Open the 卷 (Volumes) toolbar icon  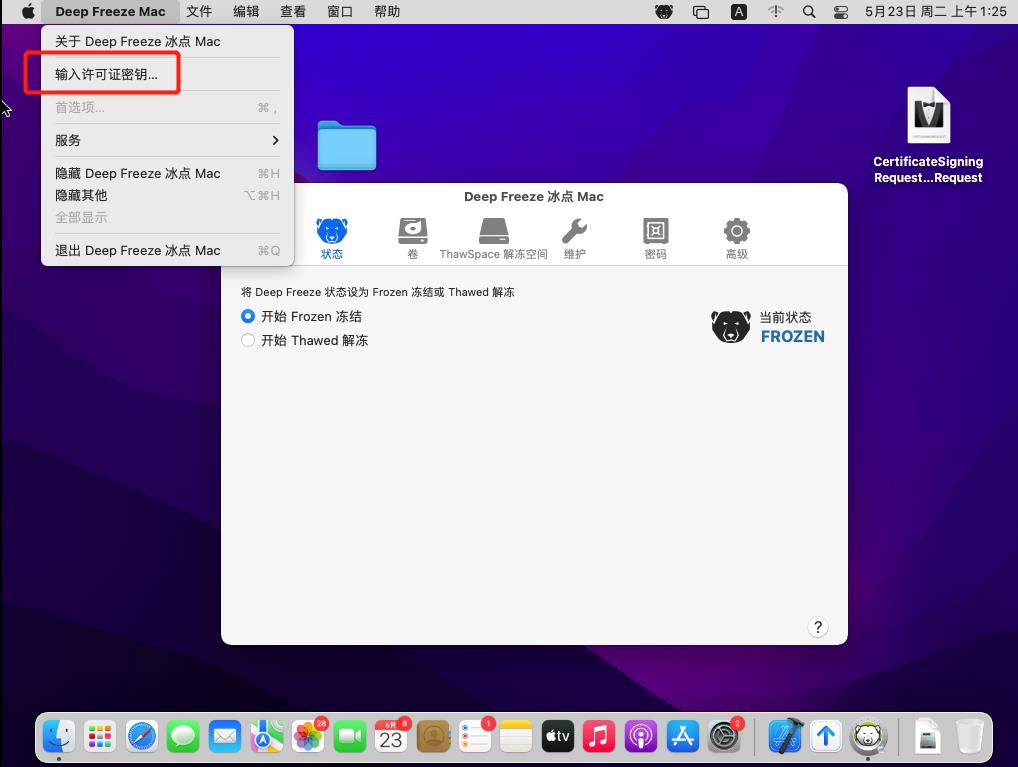(x=412, y=238)
